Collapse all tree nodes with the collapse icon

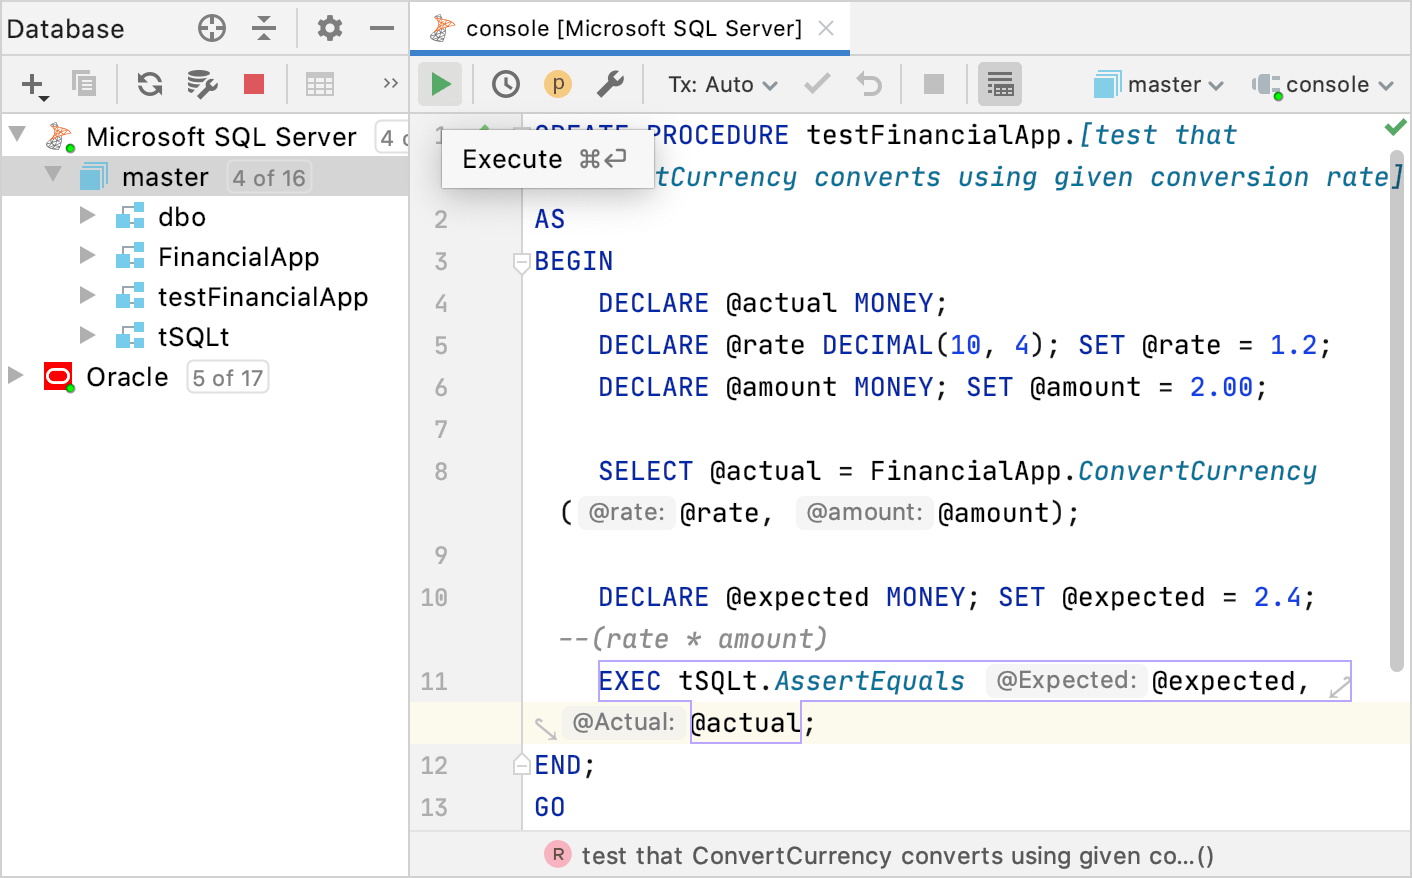pos(264,28)
